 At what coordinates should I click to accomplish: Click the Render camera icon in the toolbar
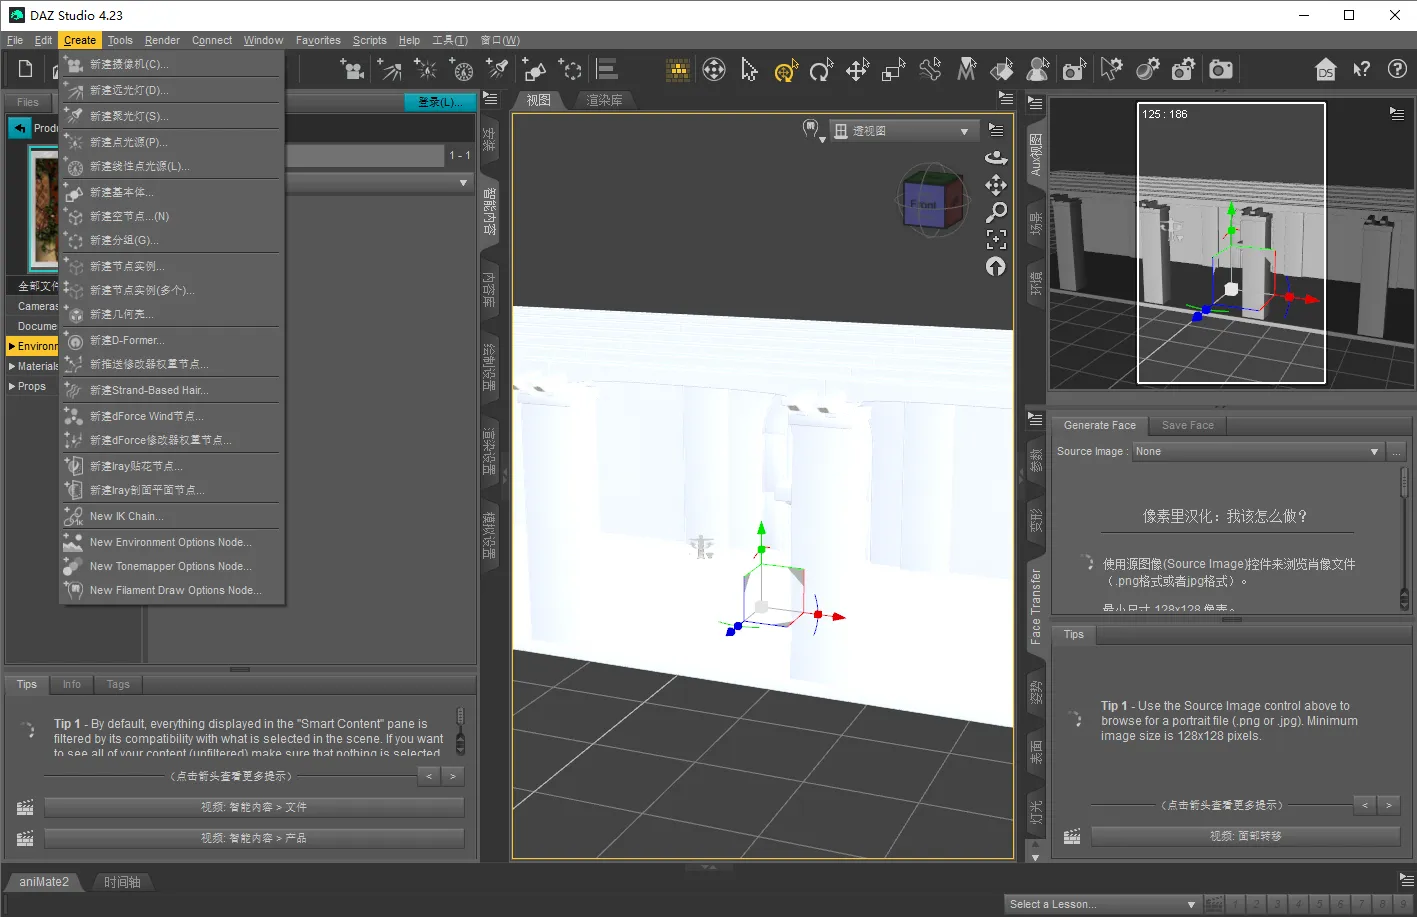point(1220,69)
